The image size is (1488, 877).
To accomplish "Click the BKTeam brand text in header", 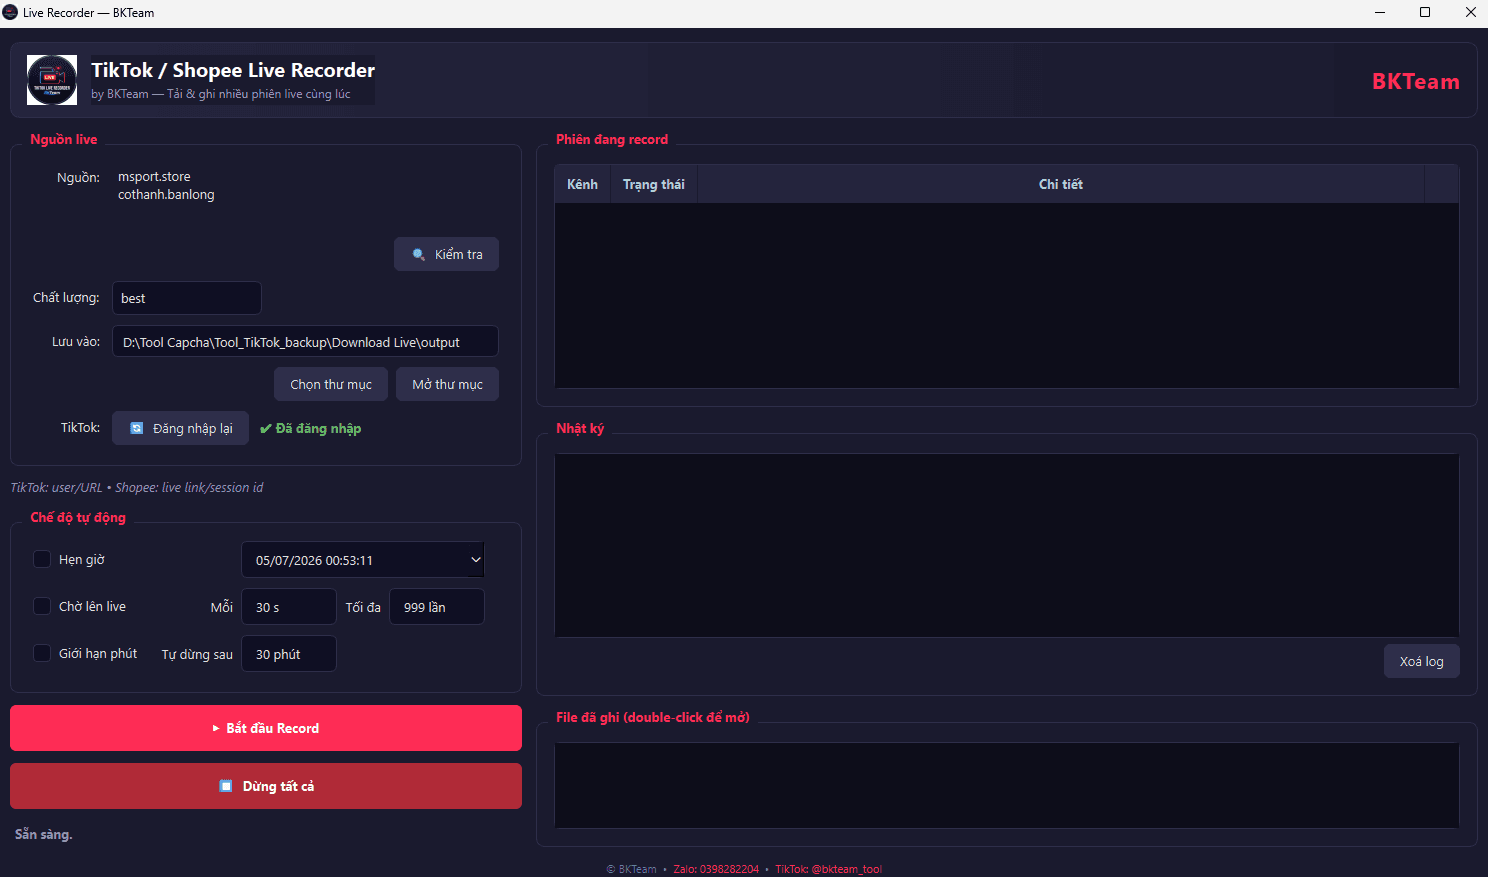I will click(1415, 81).
